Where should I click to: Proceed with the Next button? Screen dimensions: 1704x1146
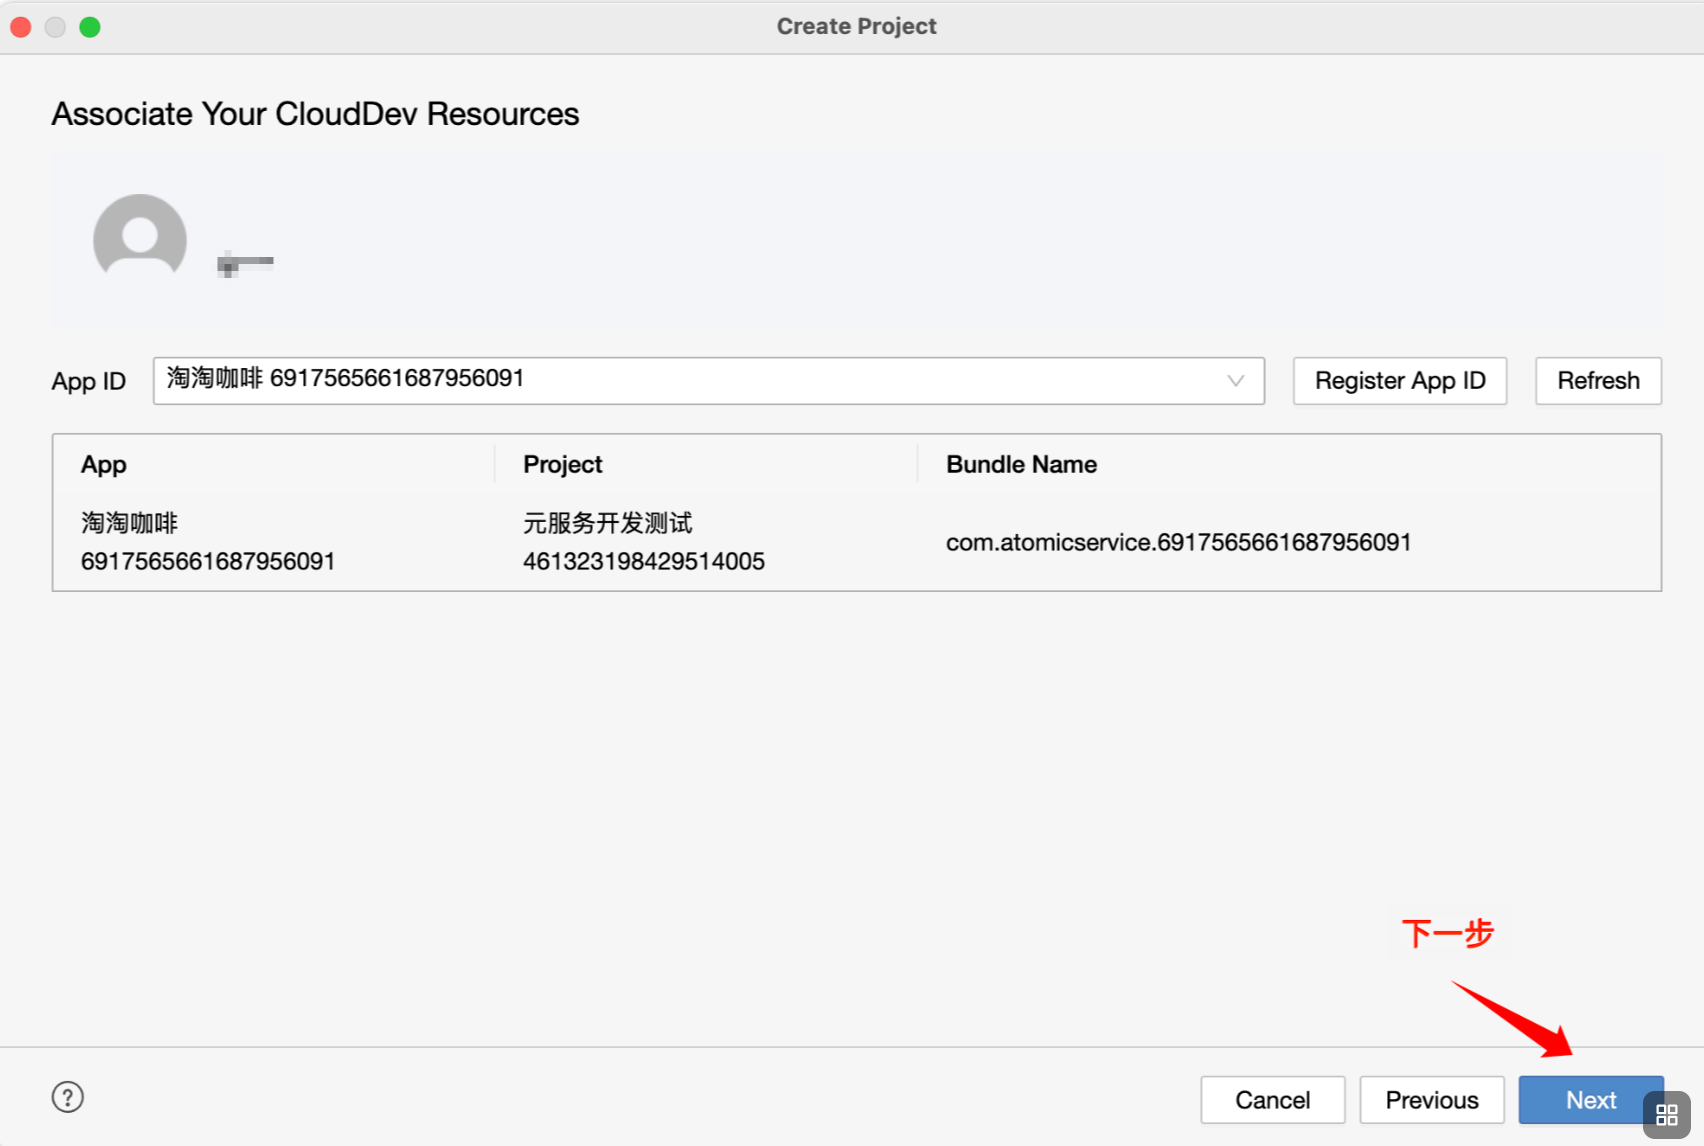point(1590,1100)
